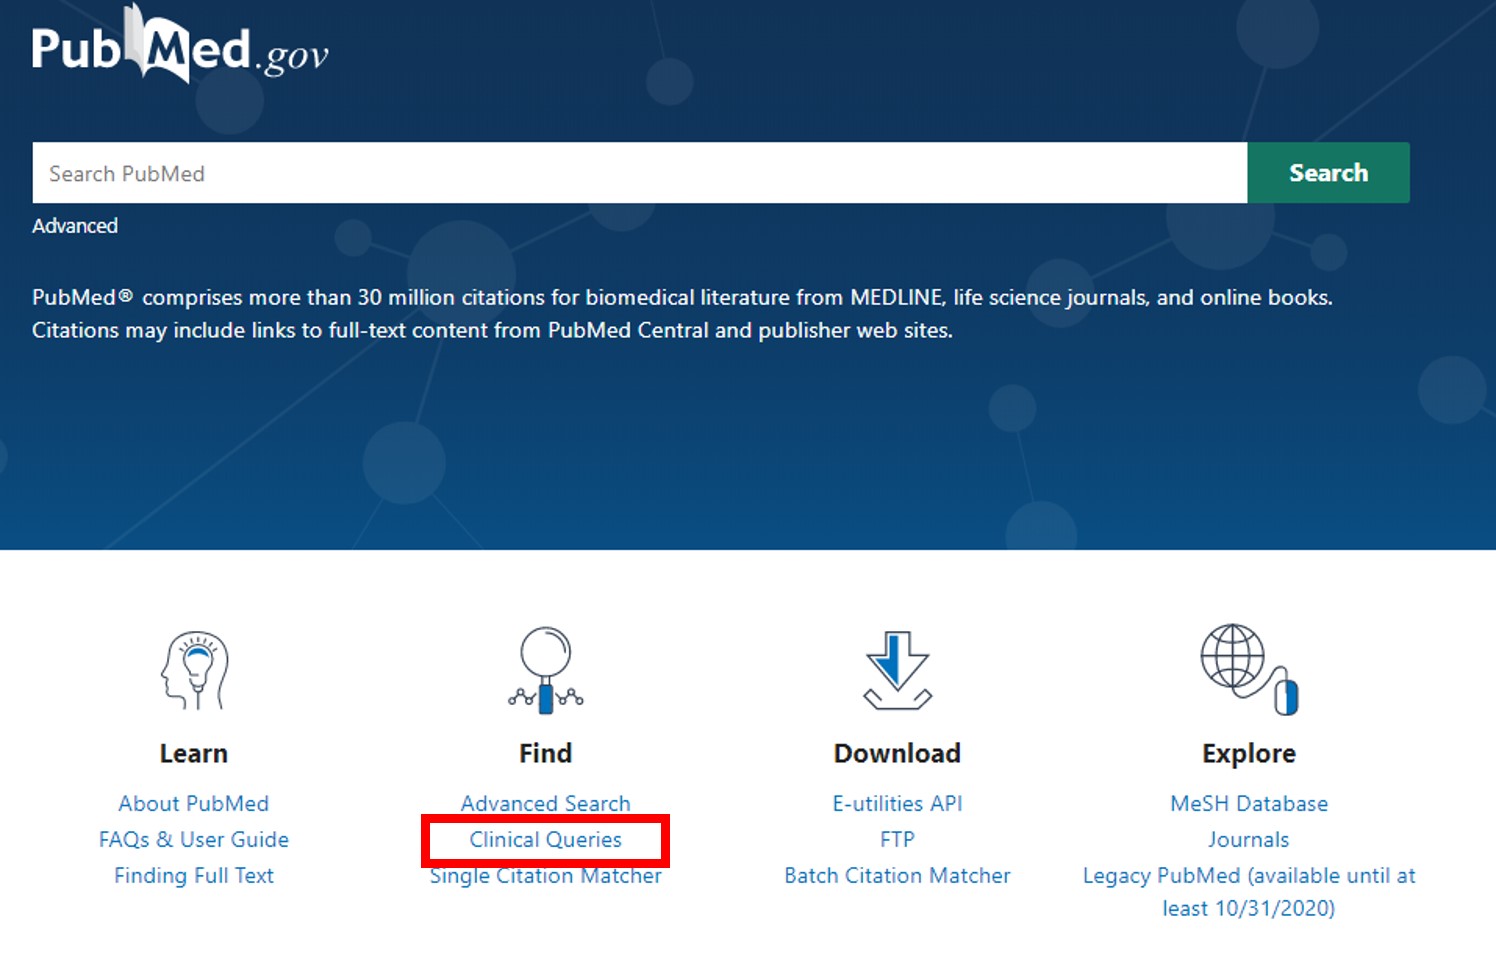The height and width of the screenshot is (961, 1496).
Task: Click the Download arrow icon
Action: pos(897,670)
